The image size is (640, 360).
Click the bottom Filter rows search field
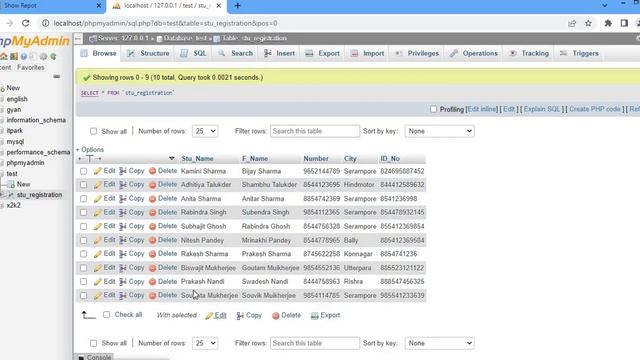pos(315,343)
